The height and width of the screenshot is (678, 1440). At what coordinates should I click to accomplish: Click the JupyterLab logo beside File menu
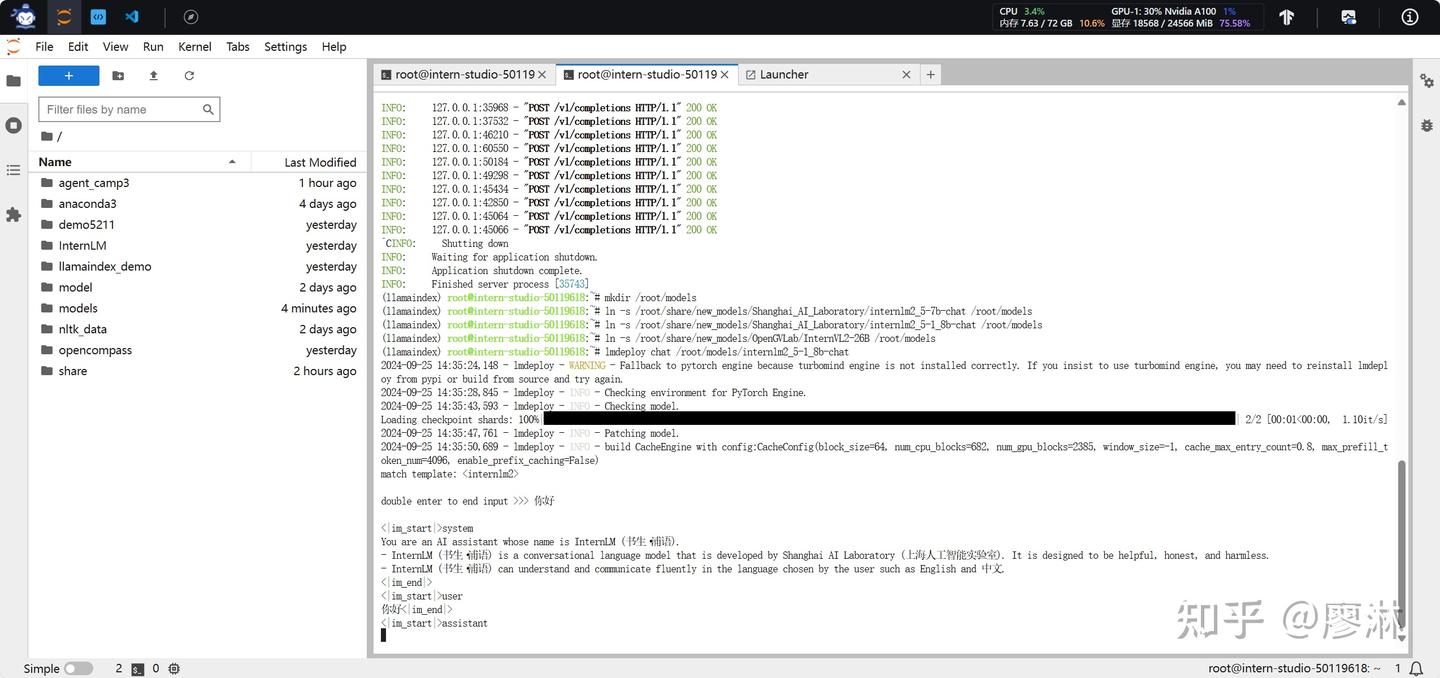[x=13, y=47]
